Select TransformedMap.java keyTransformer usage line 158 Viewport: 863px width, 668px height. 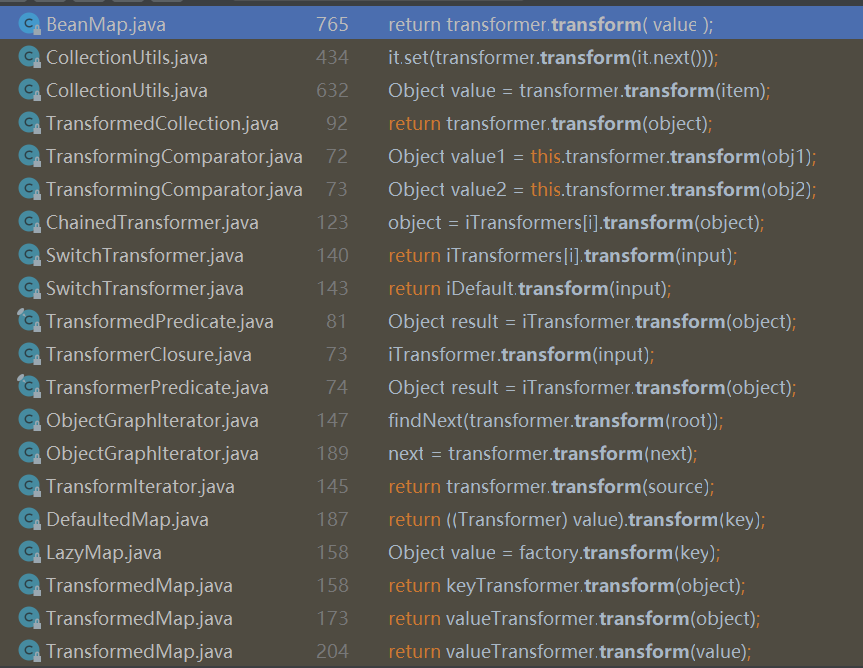139,586
